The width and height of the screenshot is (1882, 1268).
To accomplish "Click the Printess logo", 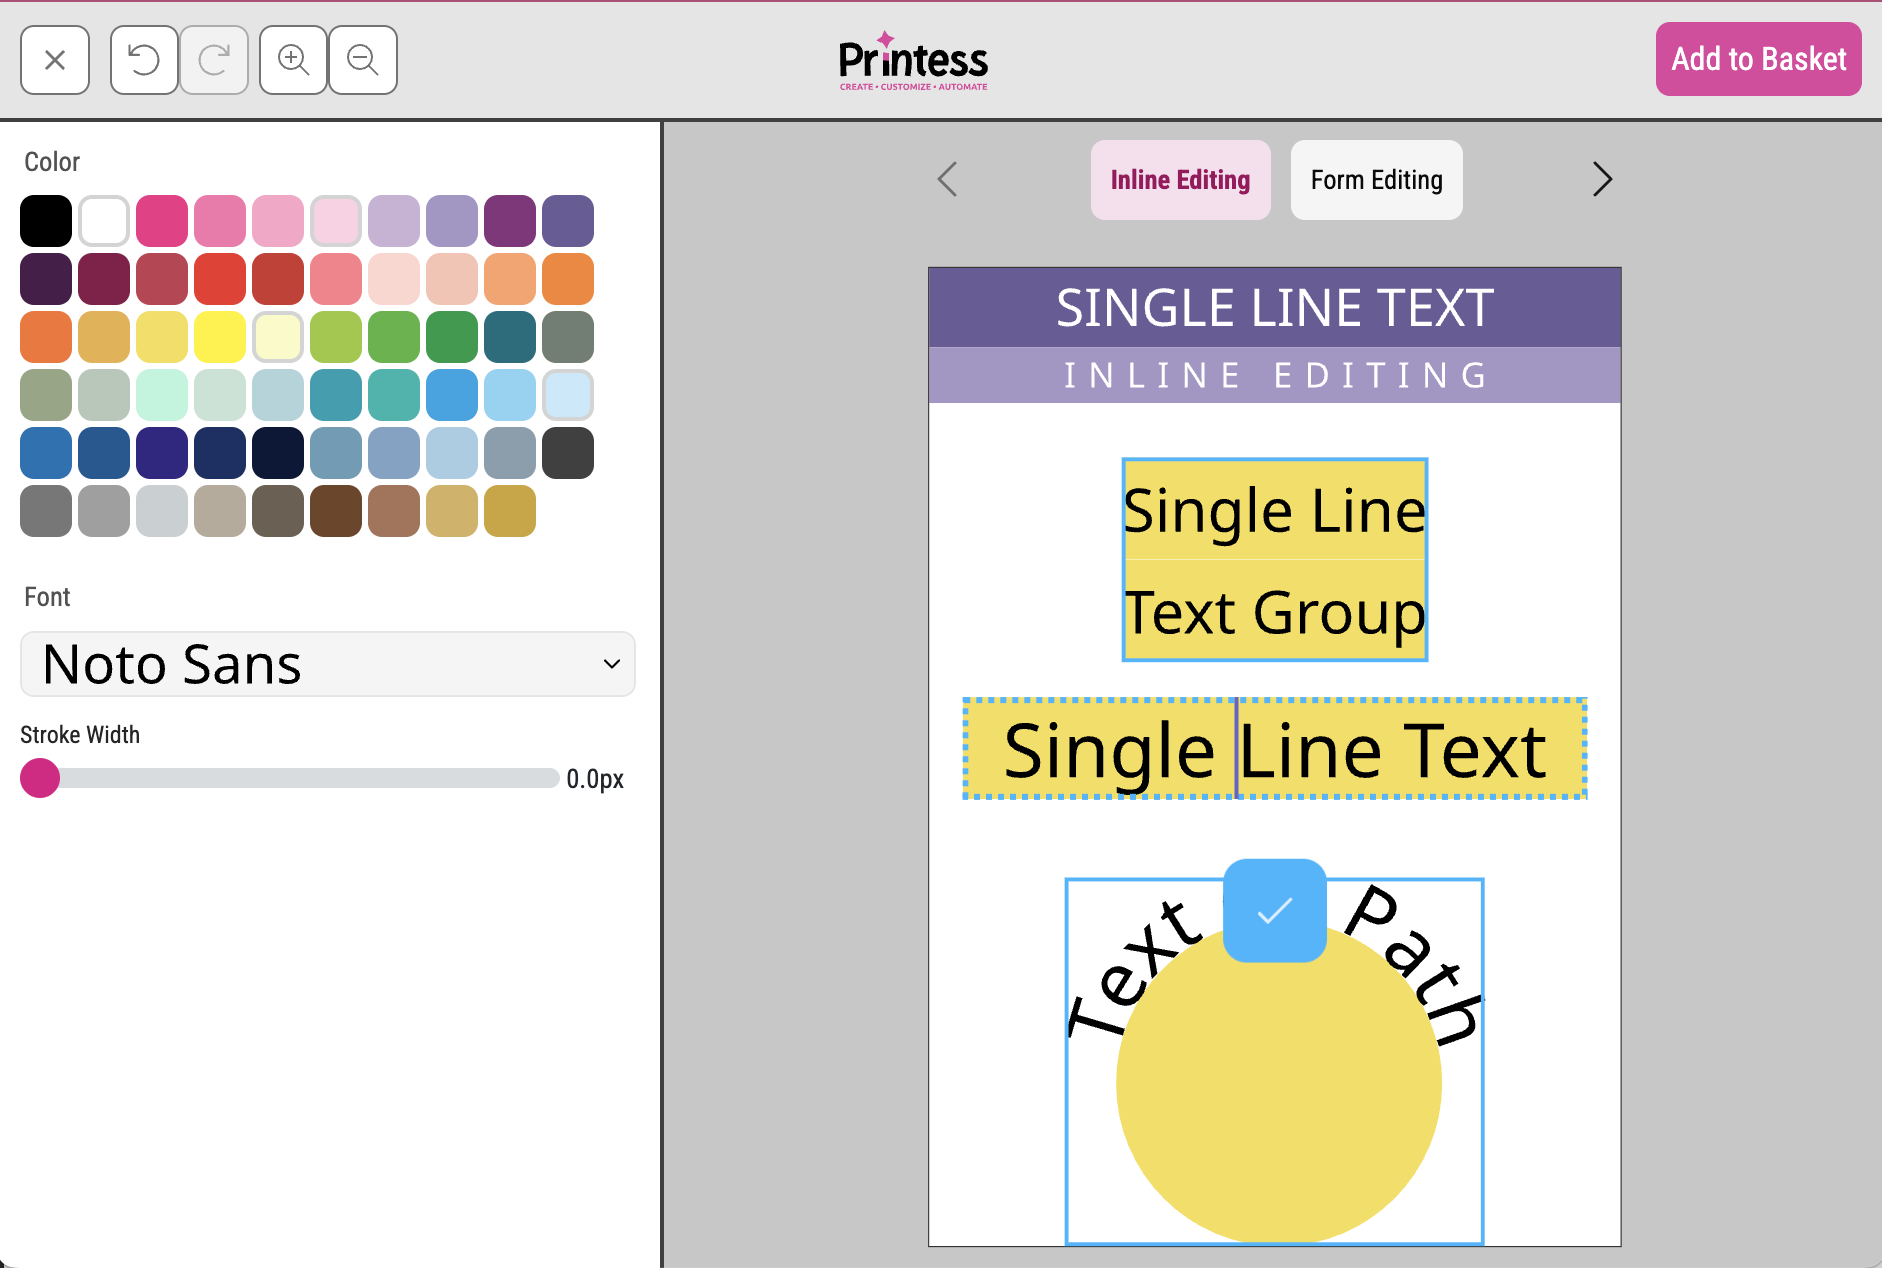I will tap(913, 60).
